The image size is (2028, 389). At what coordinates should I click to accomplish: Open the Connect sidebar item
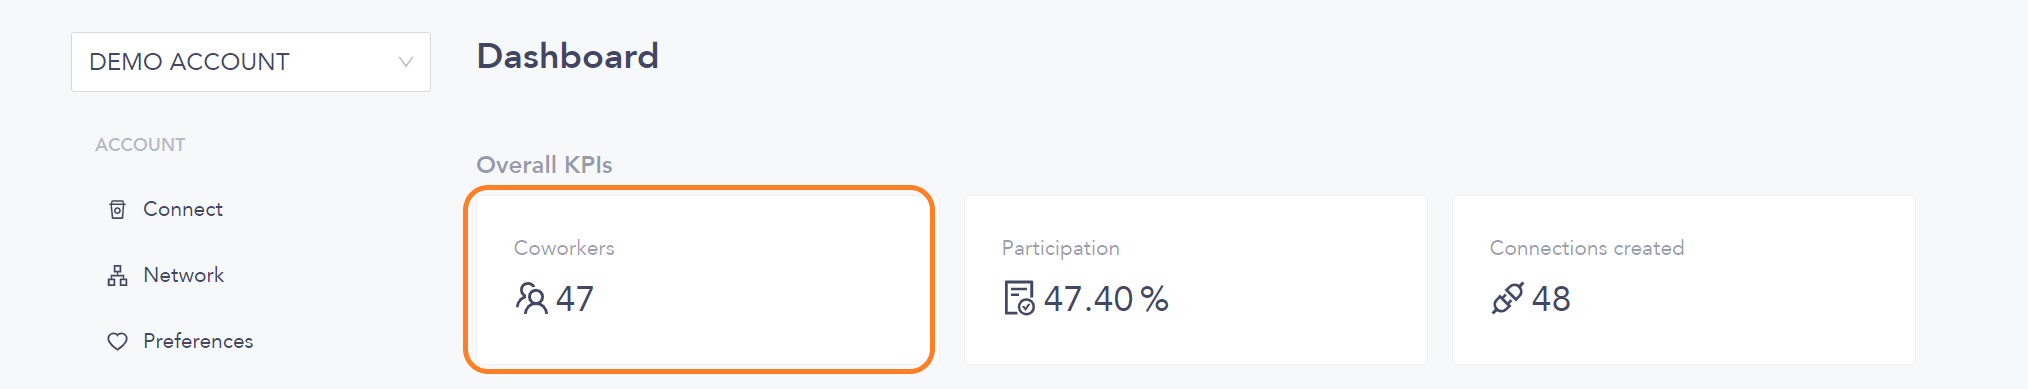pos(183,209)
